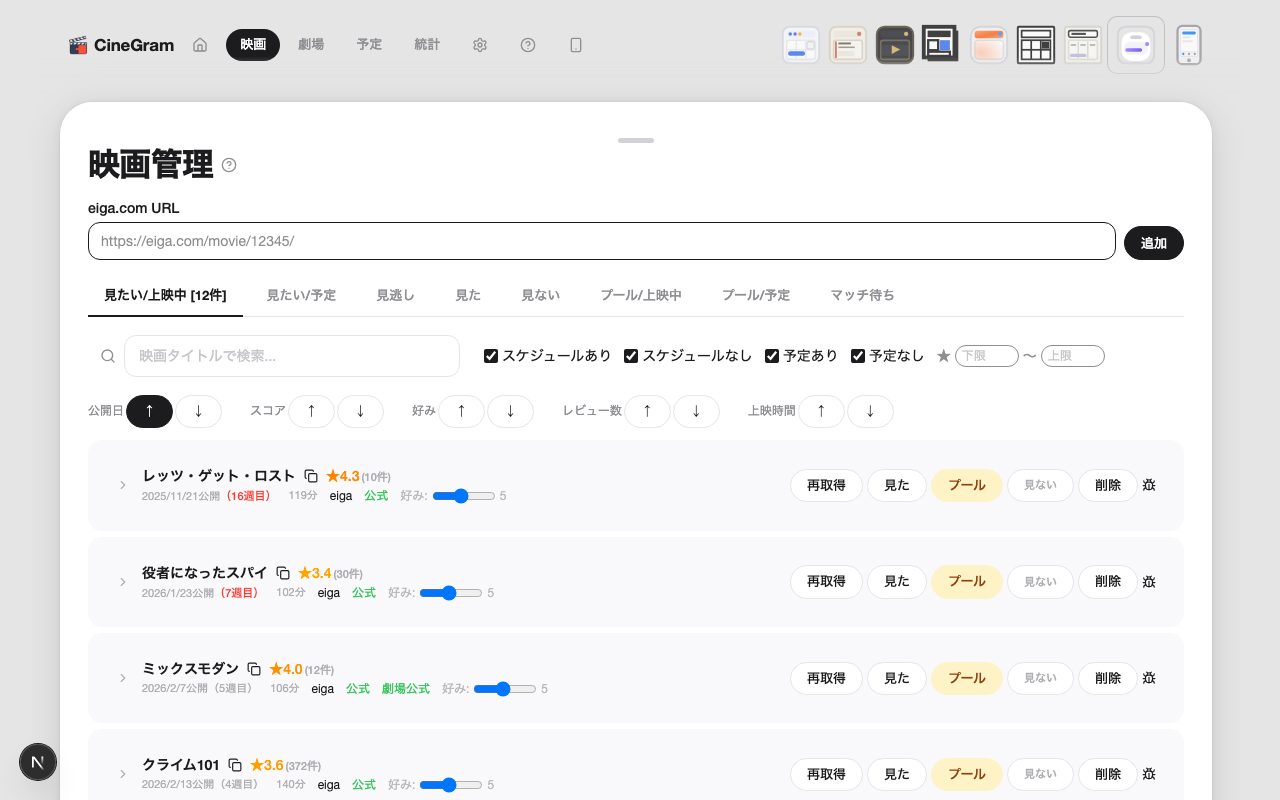1280x800 pixels.
Task: Click the home icon in navigation bar
Action: click(200, 45)
